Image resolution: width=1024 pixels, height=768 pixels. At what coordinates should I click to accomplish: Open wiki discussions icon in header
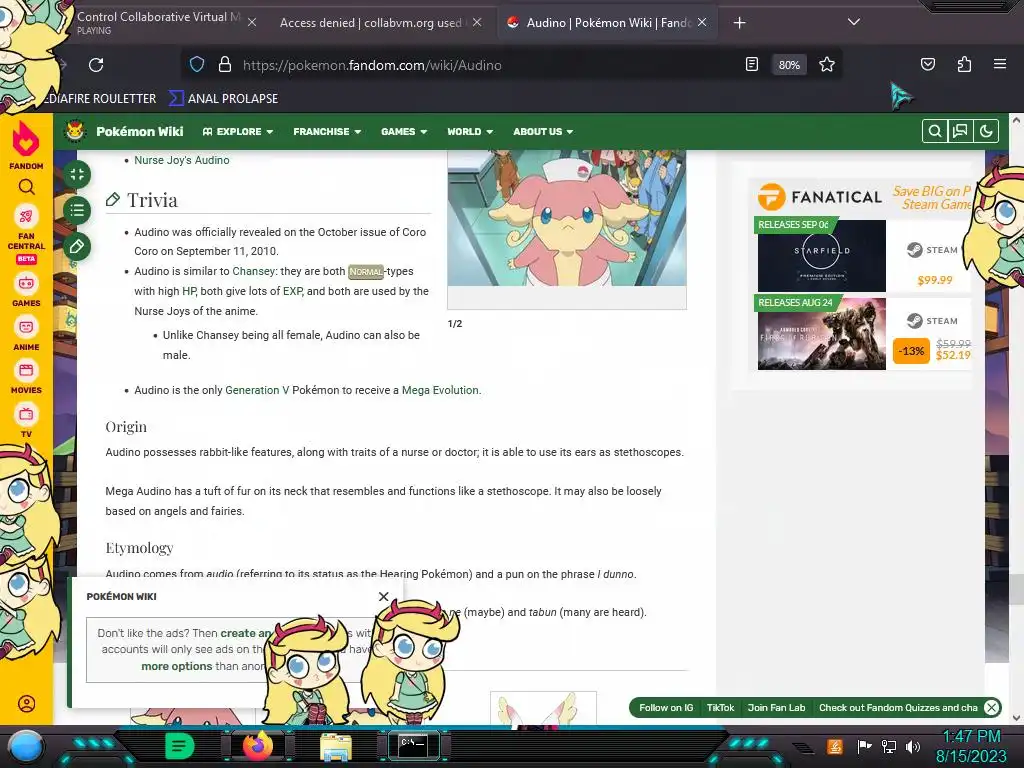(960, 131)
